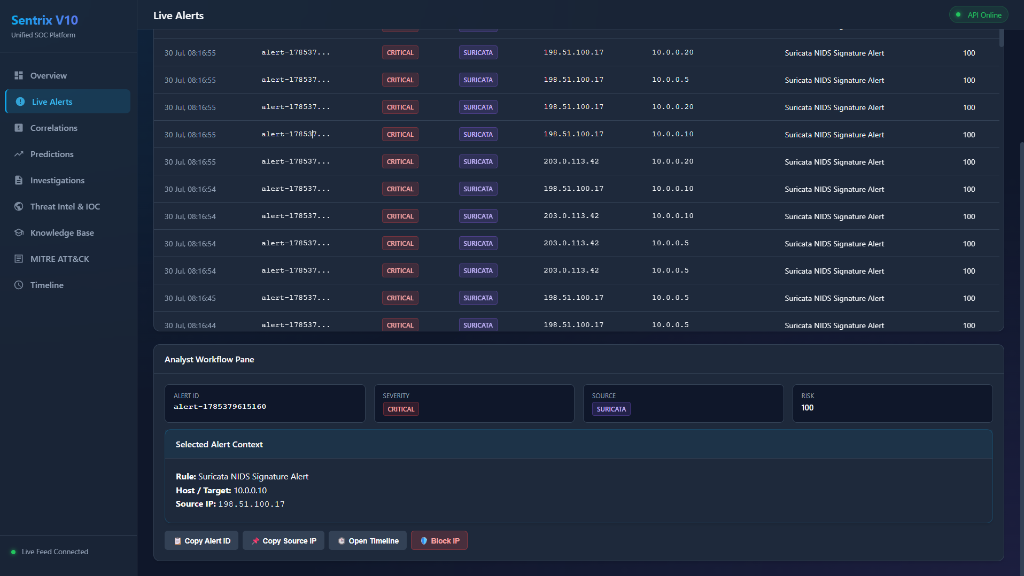Go to Correlations section

67,128
